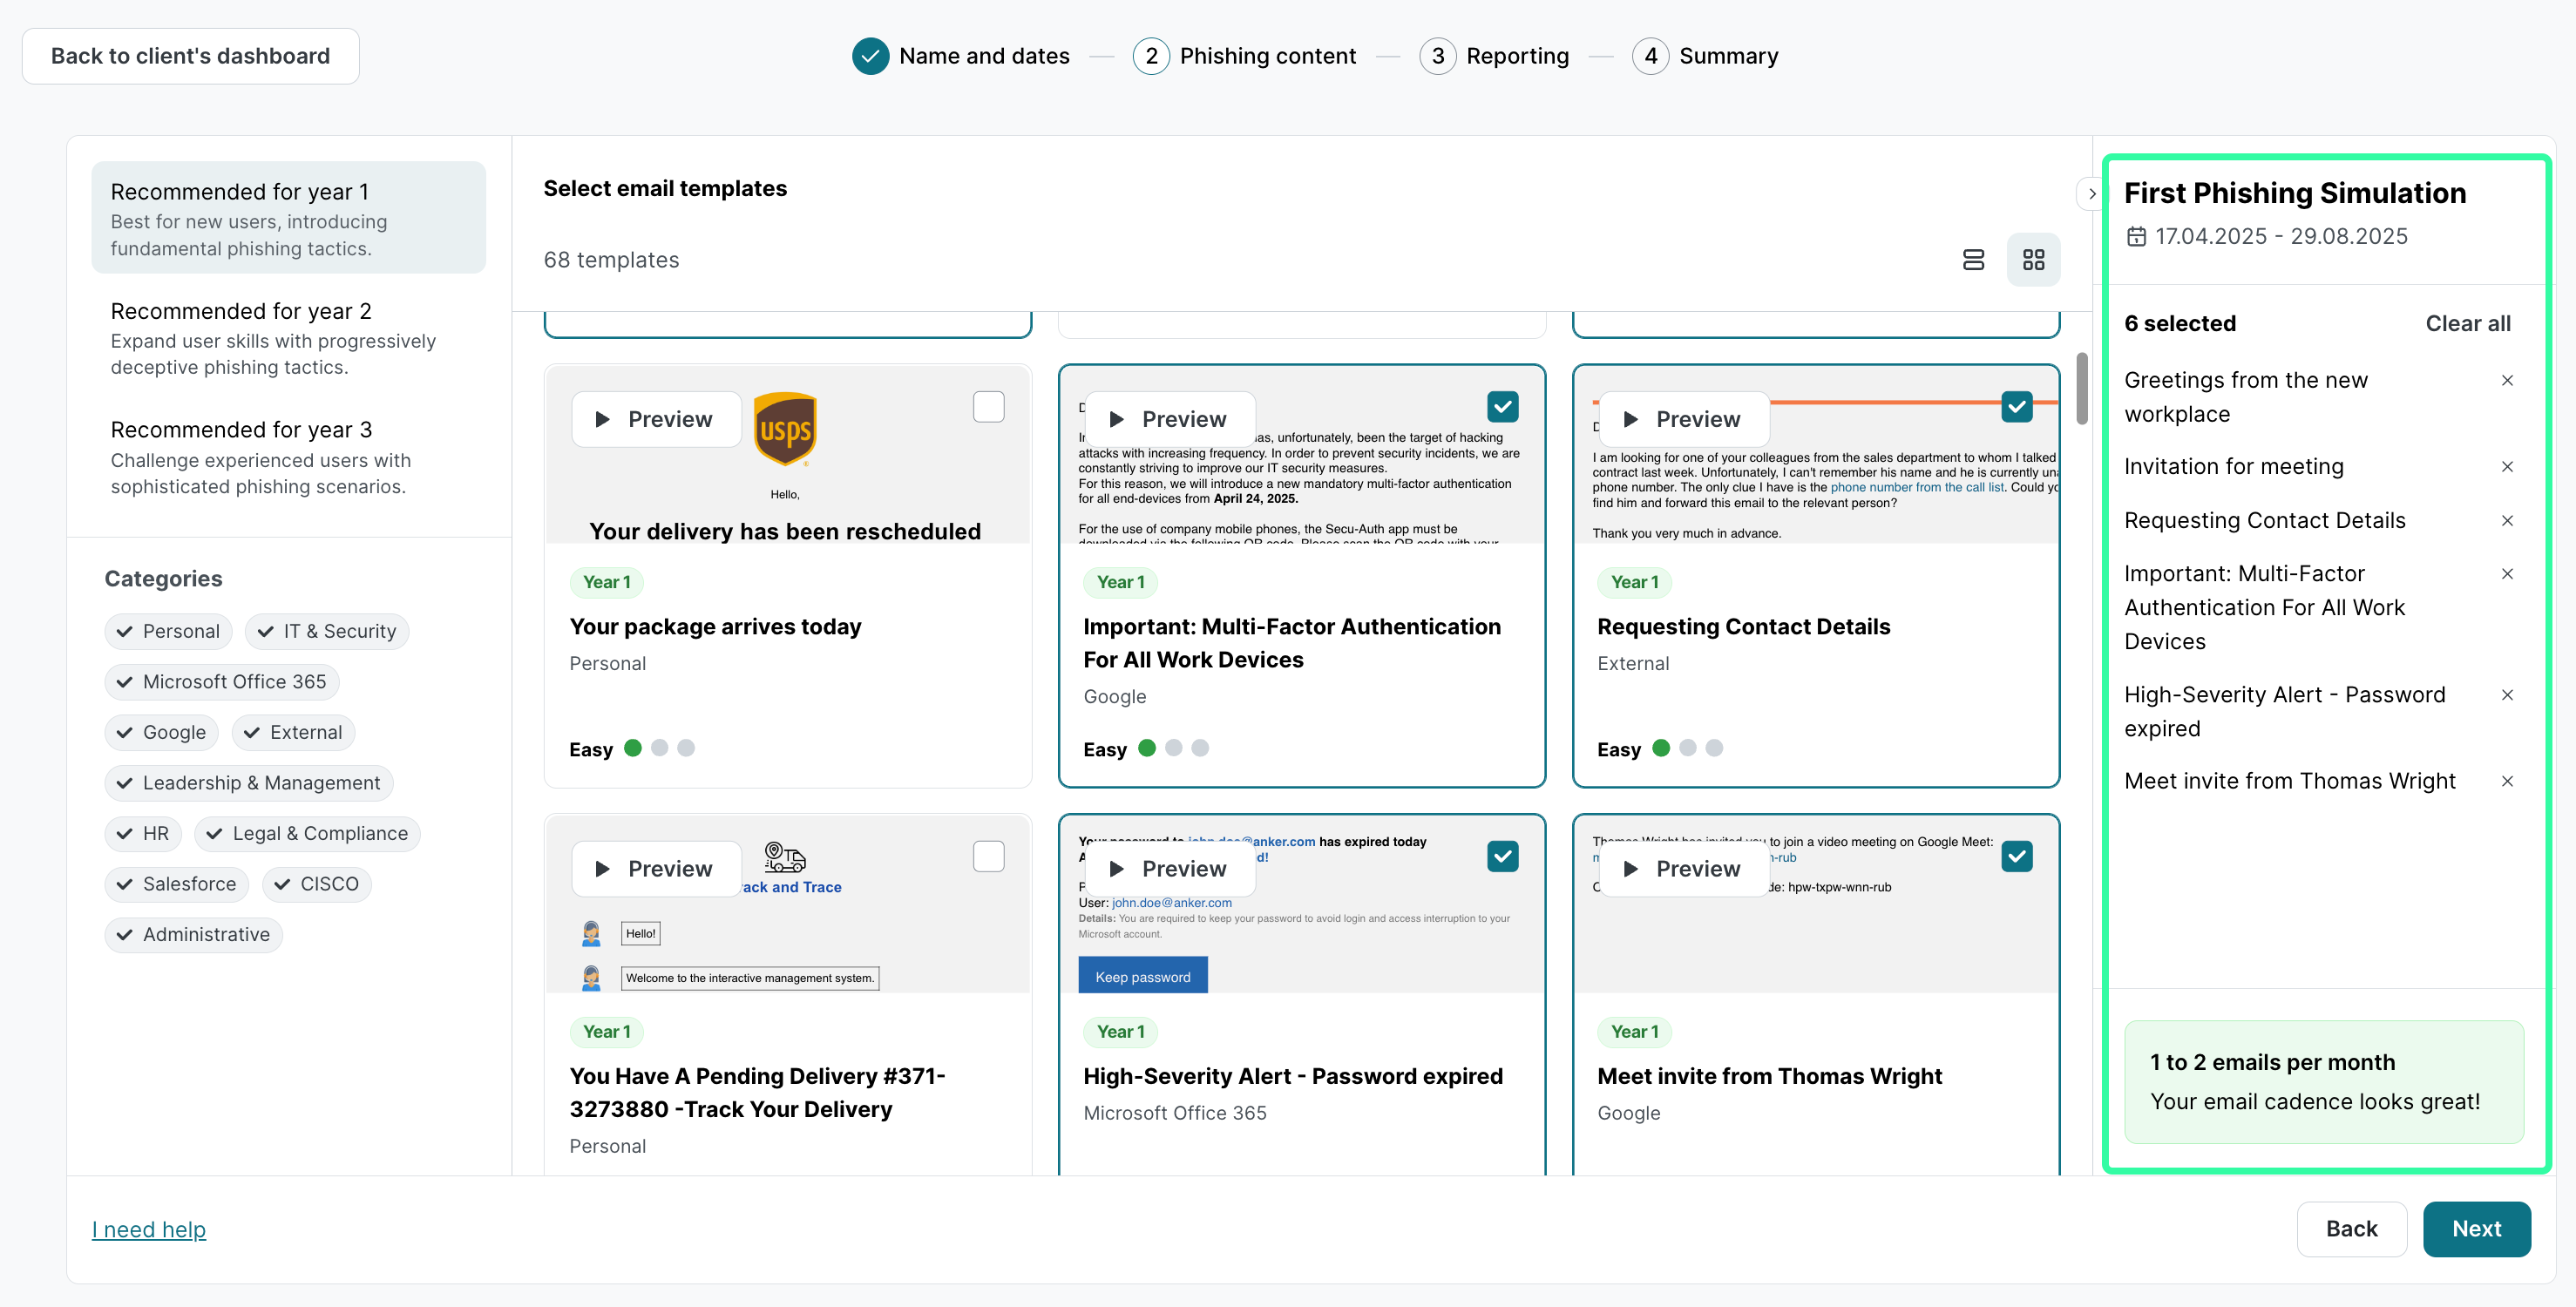Open the 'I need help' link

[x=149, y=1230]
